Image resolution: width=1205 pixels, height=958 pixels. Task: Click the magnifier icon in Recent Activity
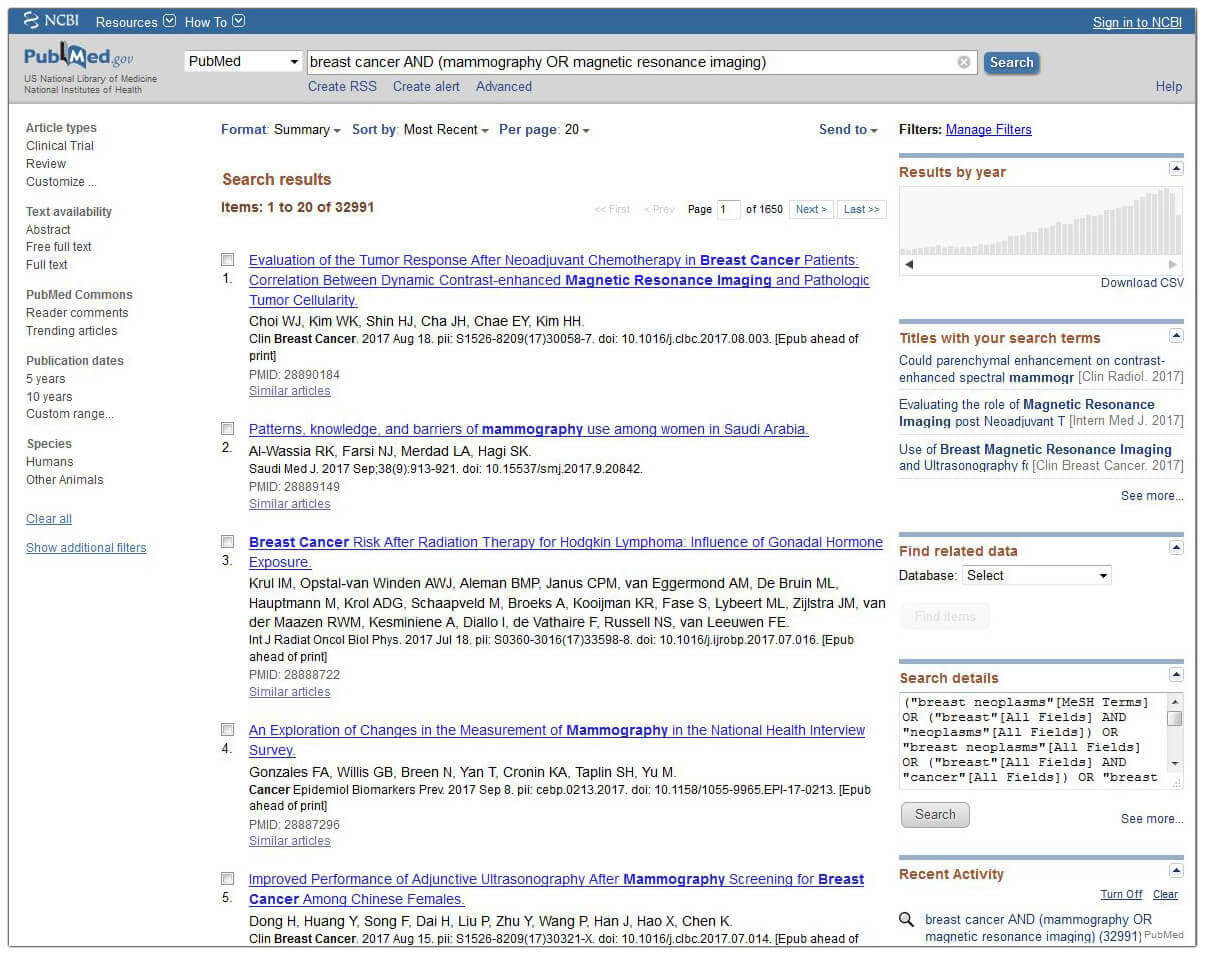(x=907, y=920)
